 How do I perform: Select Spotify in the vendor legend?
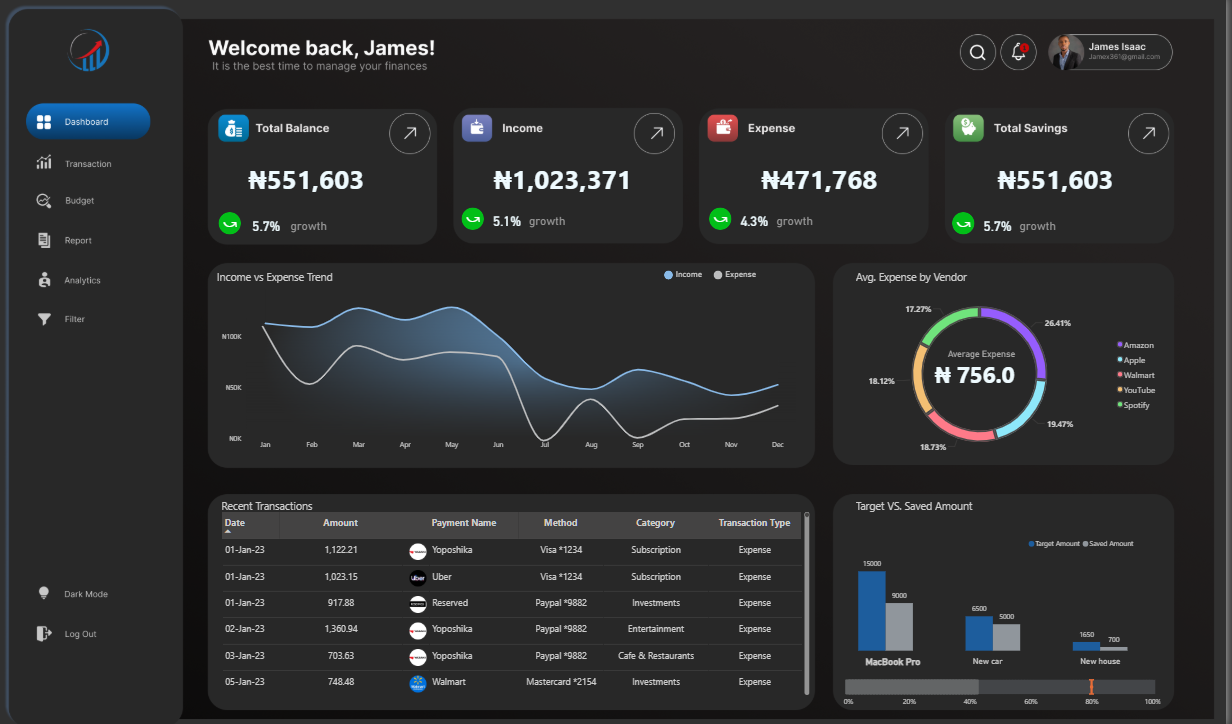[x=1133, y=405]
